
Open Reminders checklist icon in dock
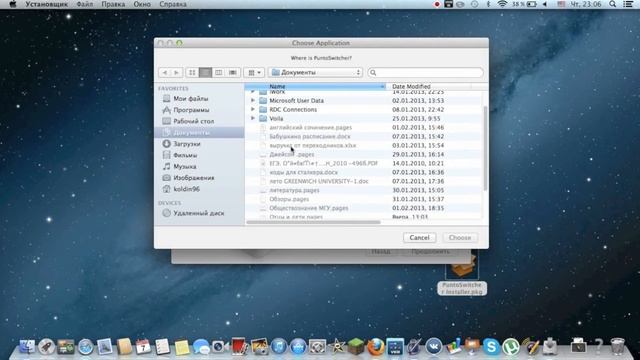pos(162,347)
